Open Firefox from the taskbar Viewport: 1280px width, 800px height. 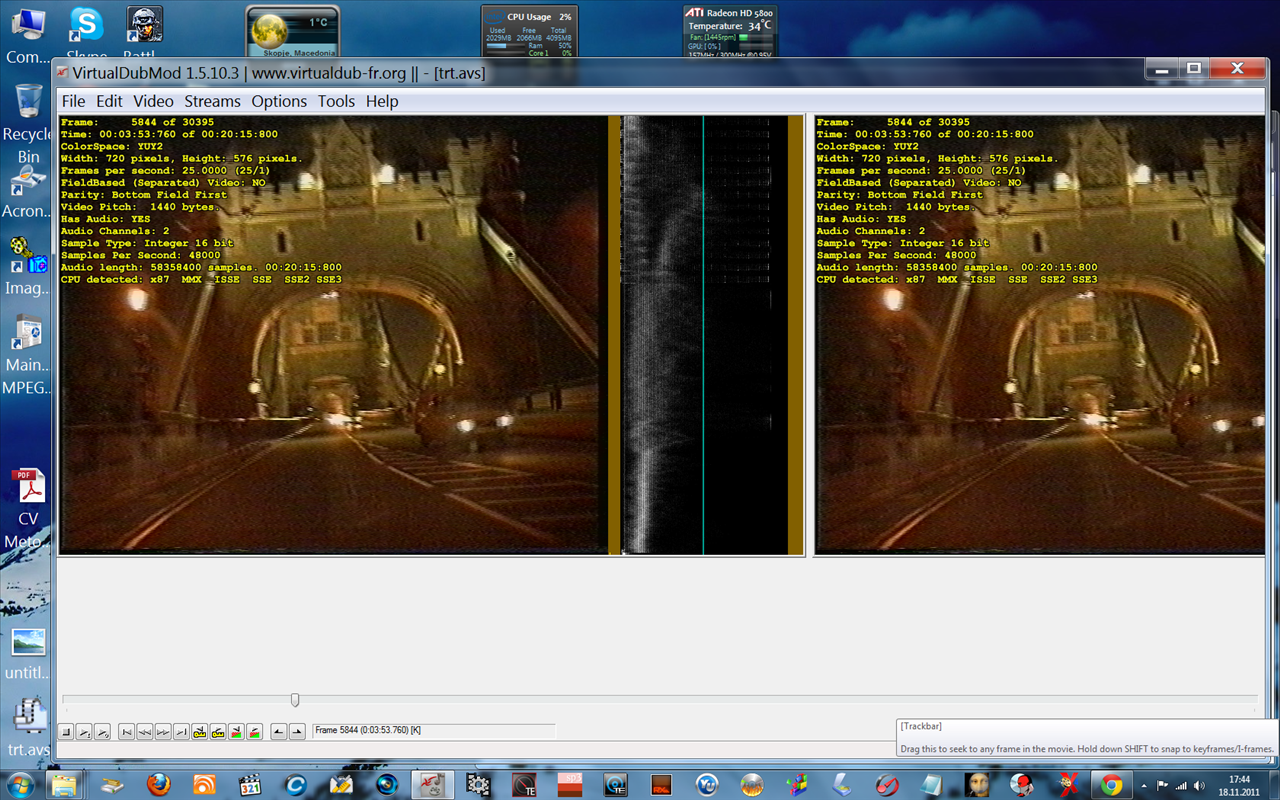pos(158,784)
